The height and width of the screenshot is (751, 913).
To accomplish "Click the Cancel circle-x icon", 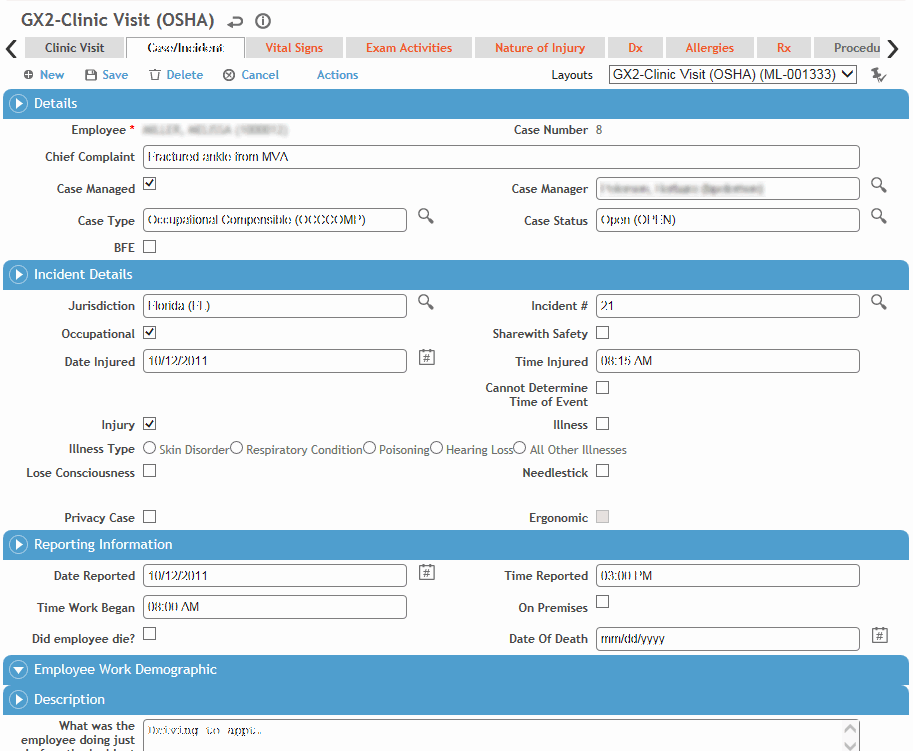I will point(229,75).
